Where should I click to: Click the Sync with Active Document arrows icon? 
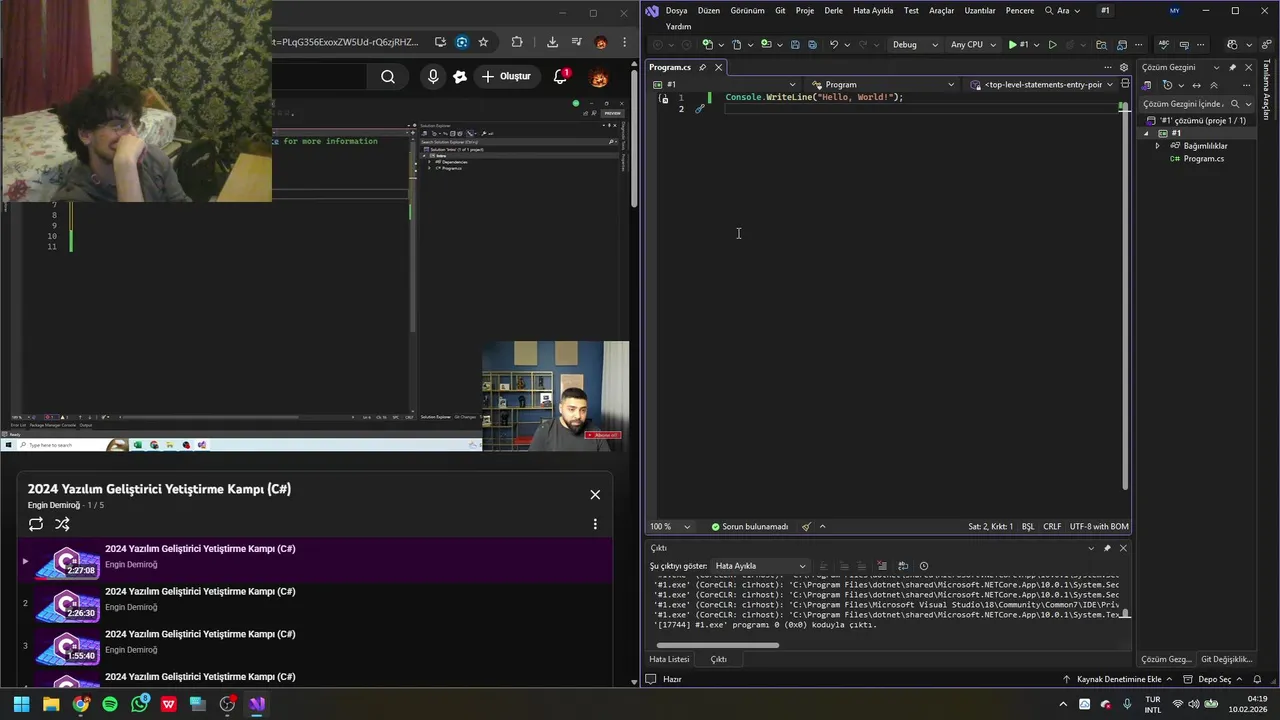[x=1197, y=86]
